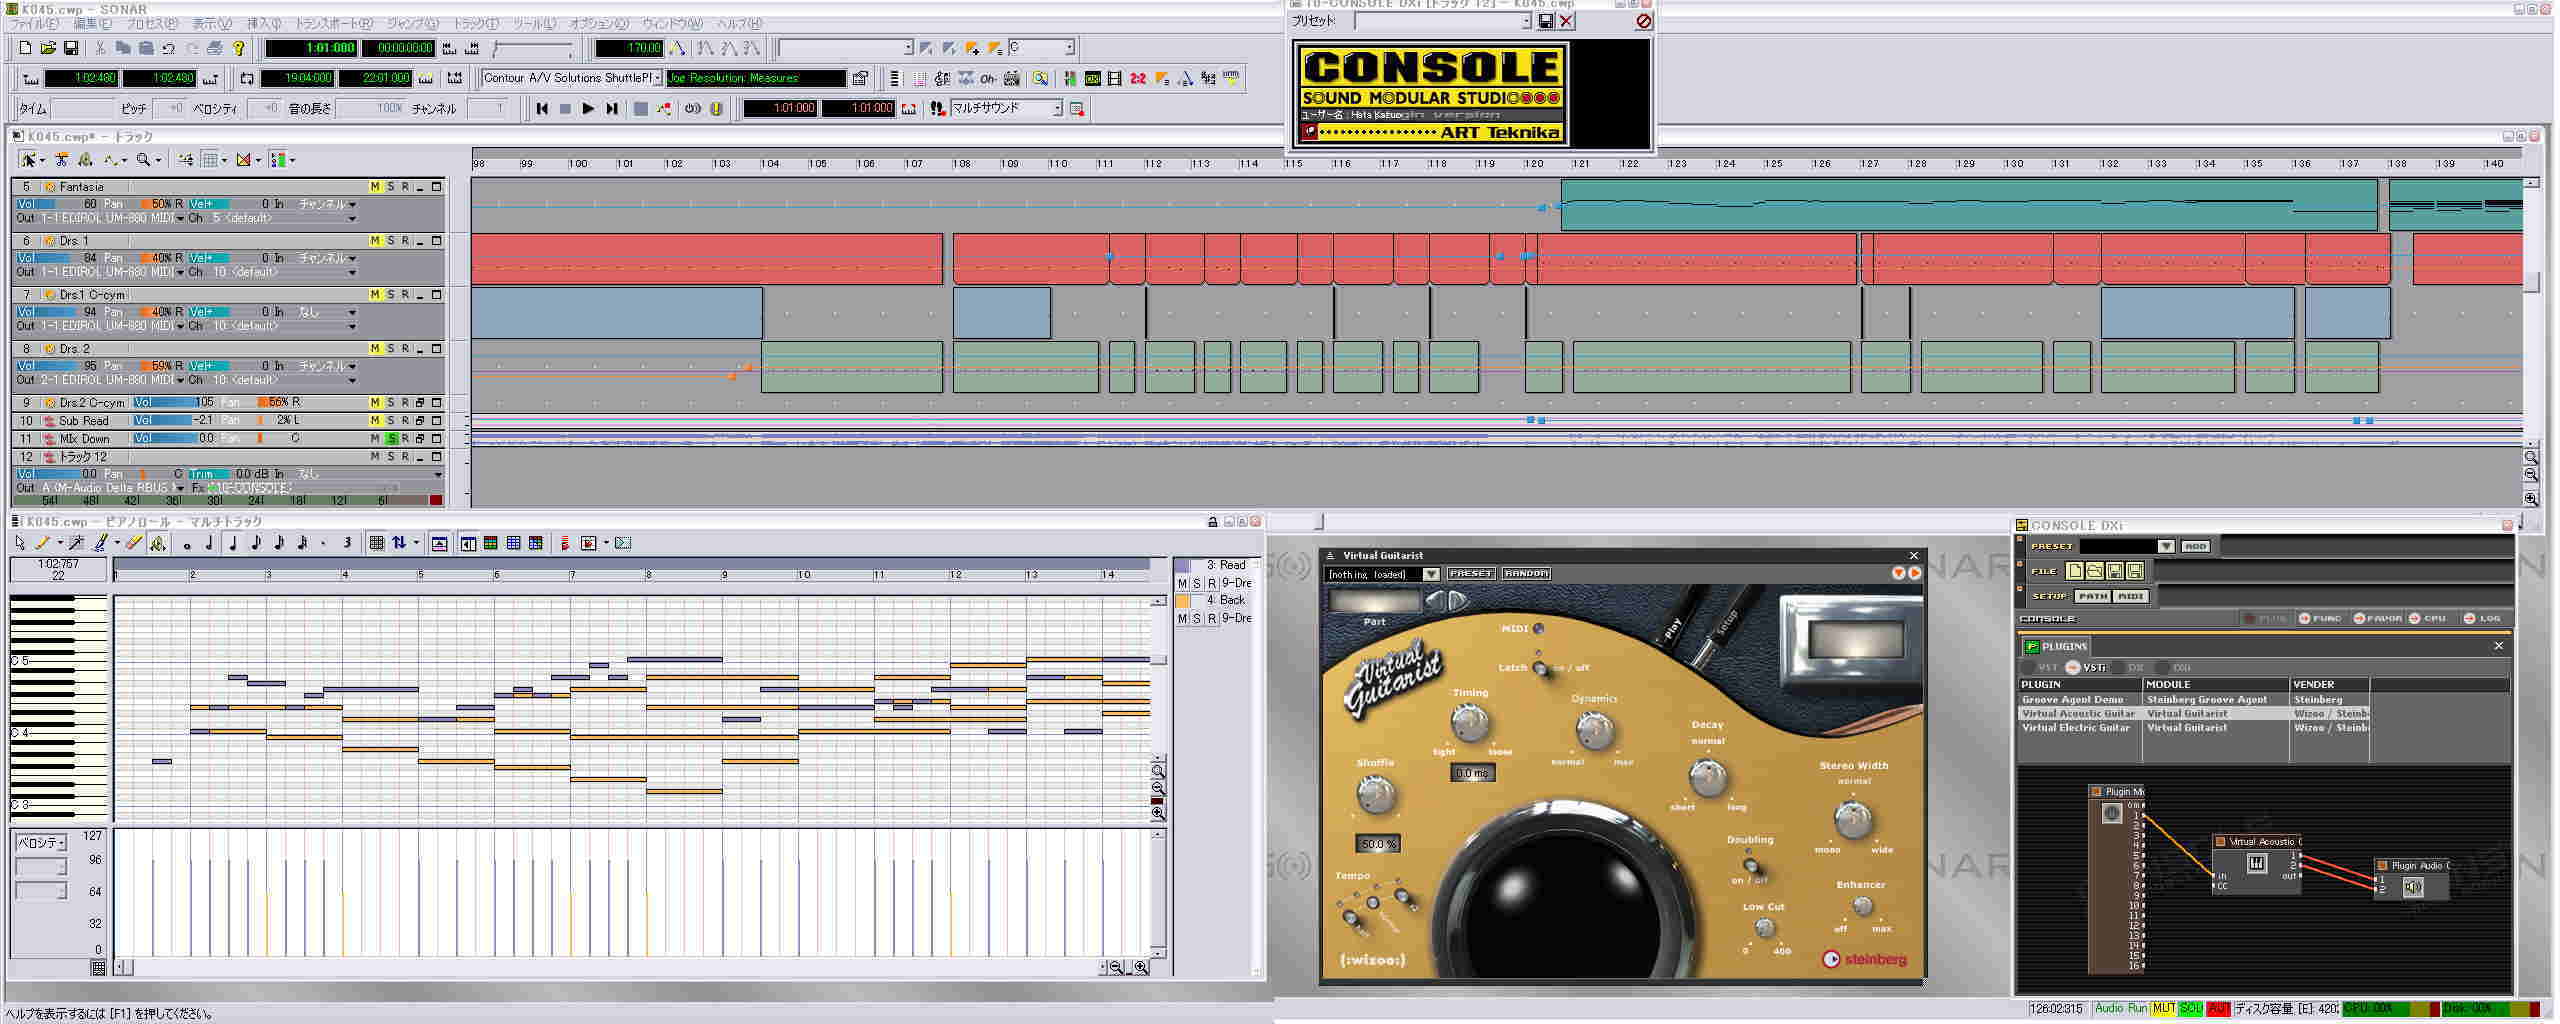Click the MIDI setup button
The width and height of the screenshot is (2560, 1024).
pyautogui.click(x=2130, y=596)
